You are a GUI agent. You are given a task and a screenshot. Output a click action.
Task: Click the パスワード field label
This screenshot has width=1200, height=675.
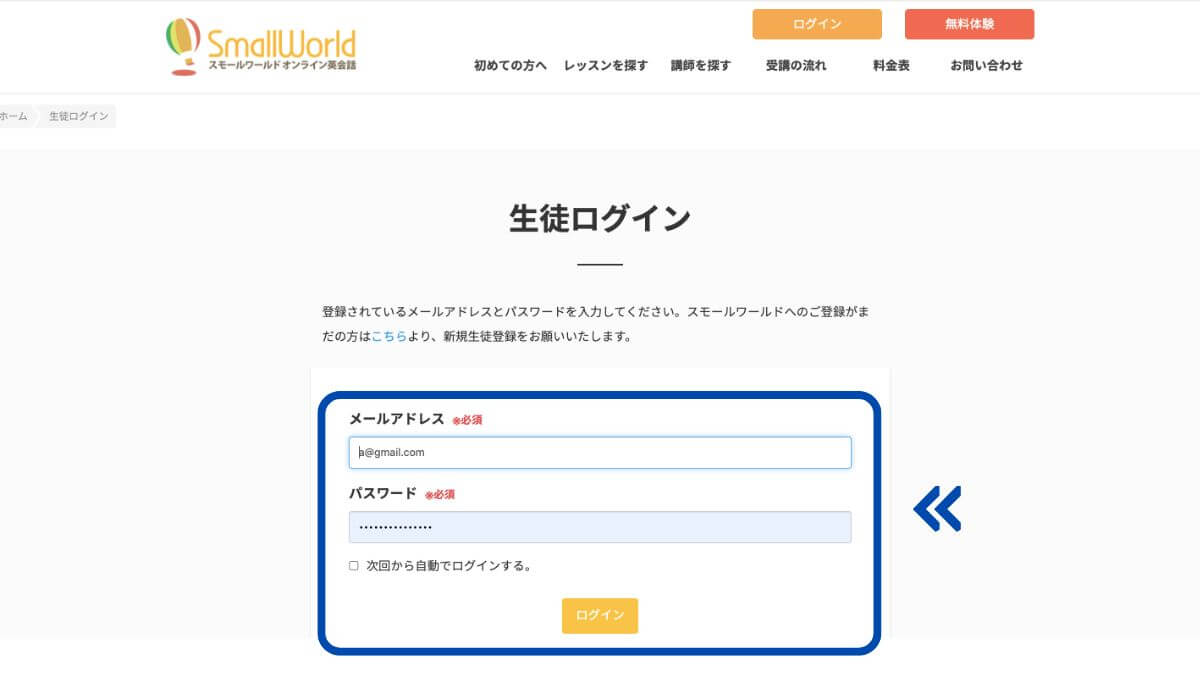pos(382,493)
